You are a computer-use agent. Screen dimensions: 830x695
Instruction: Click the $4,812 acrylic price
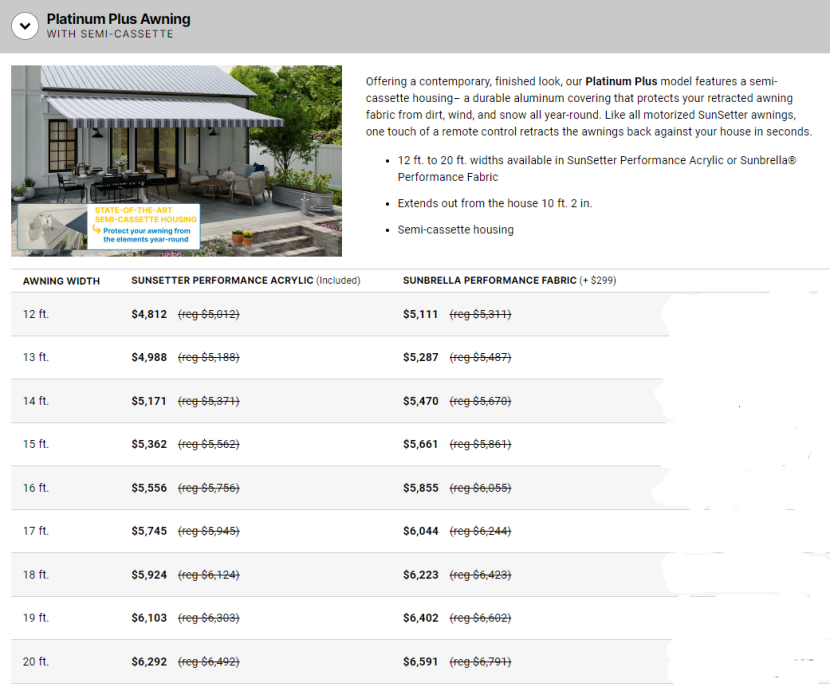pos(149,314)
